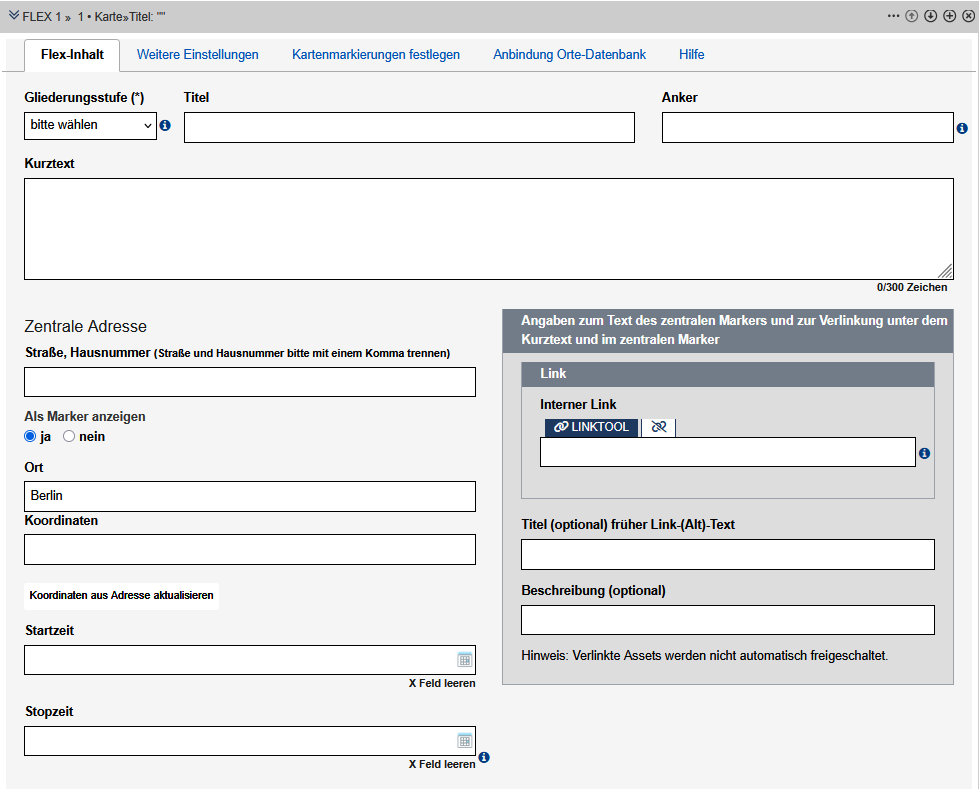This screenshot has height=789, width=980.
Task: Click the info icon beside the Anker field
Action: [x=962, y=129]
